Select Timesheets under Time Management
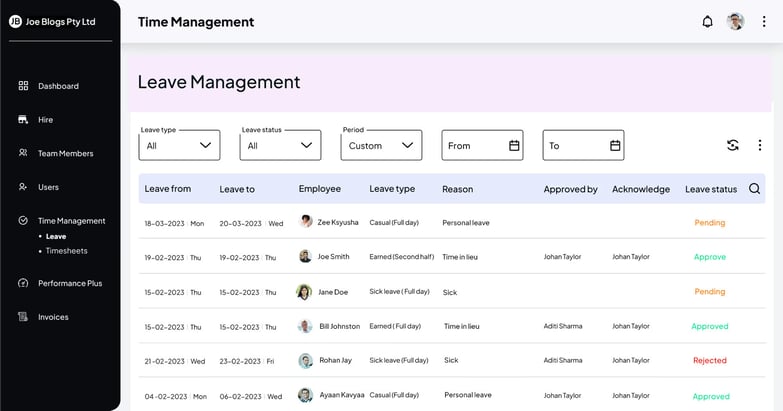 [x=66, y=251]
